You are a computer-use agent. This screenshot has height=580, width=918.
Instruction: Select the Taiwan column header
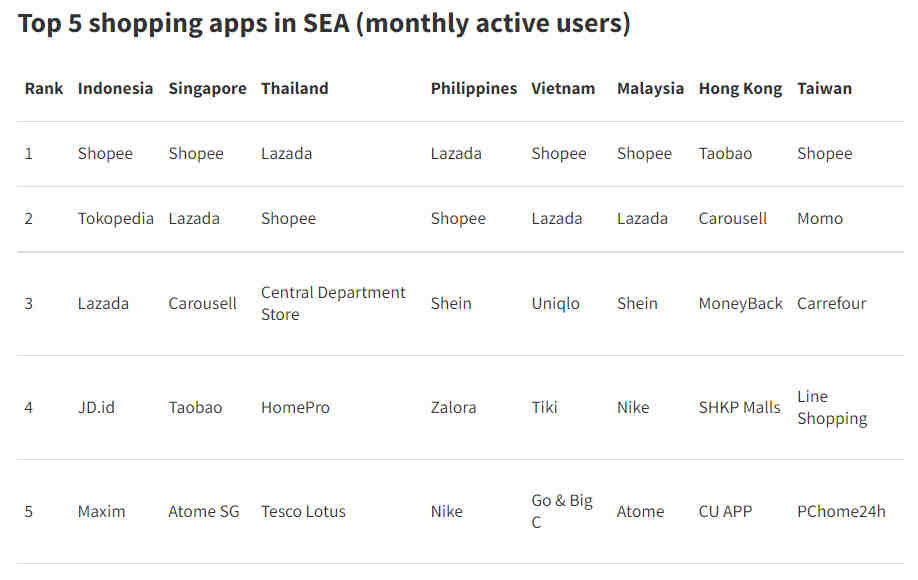824,88
